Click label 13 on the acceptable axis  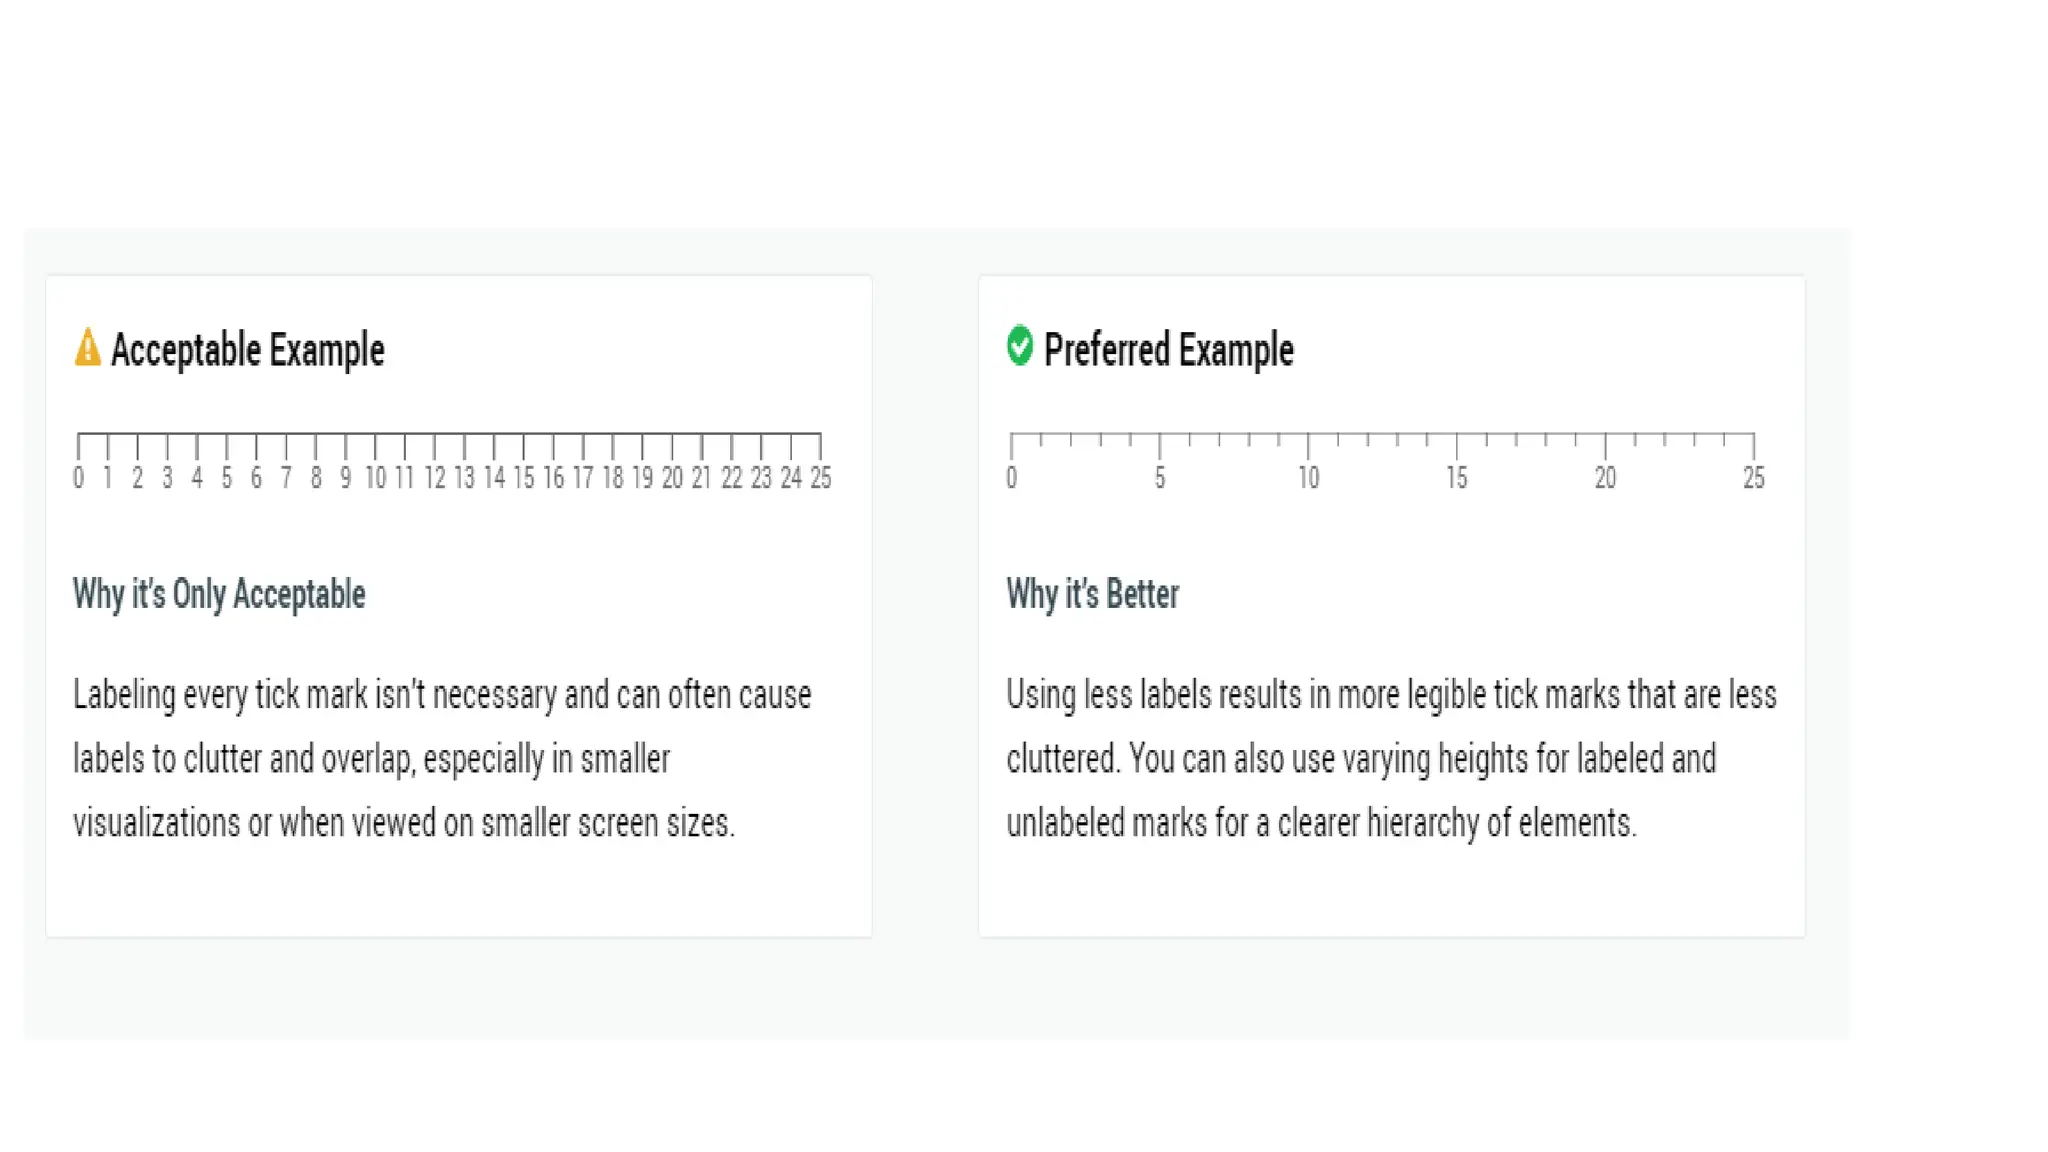(x=464, y=478)
